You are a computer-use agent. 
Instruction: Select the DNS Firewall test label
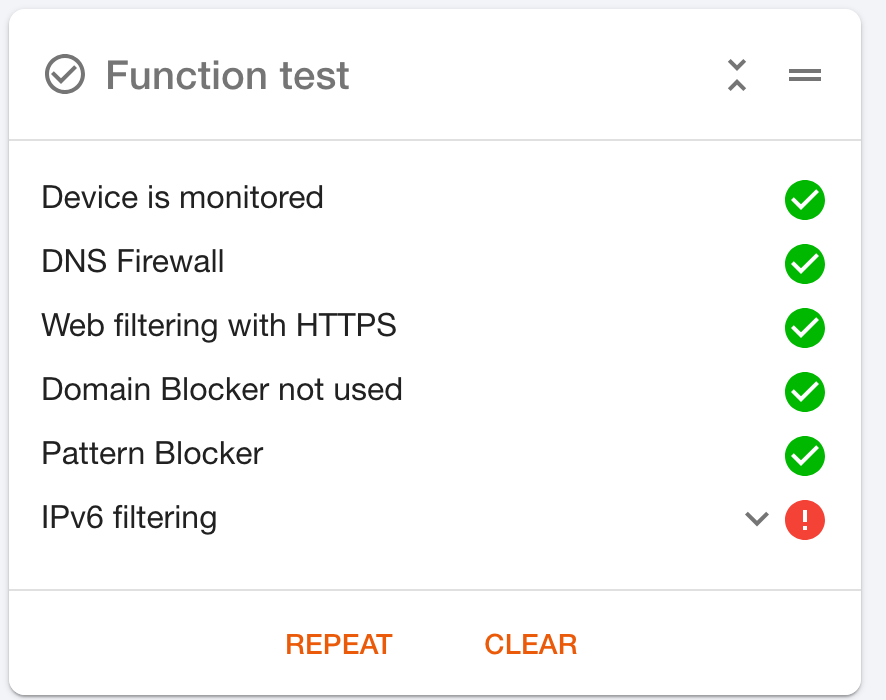[132, 262]
